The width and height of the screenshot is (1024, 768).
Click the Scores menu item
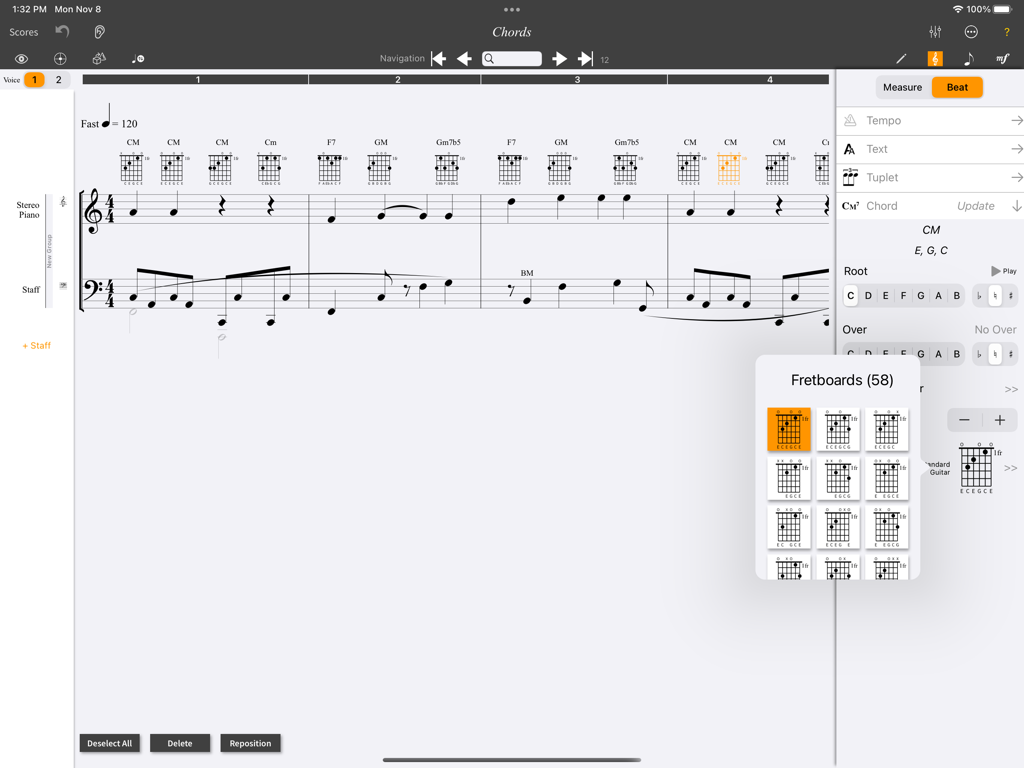(x=23, y=31)
